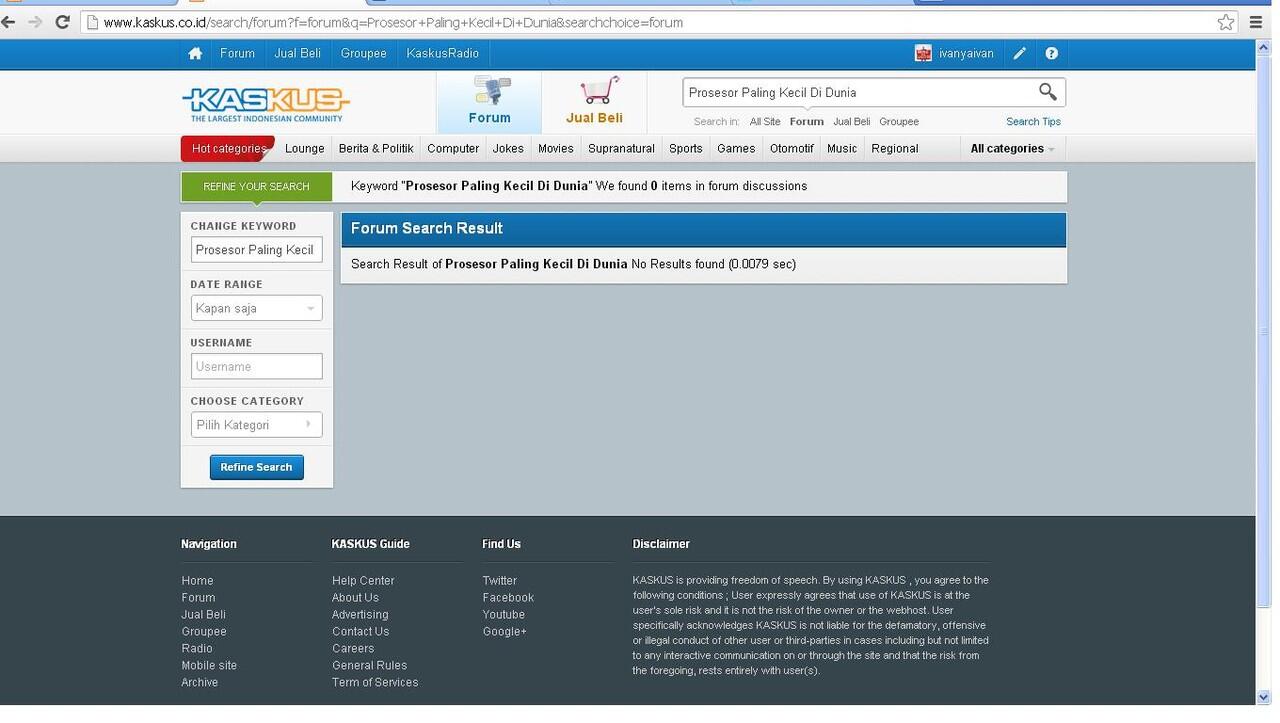Image resolution: width=1280 pixels, height=723 pixels.
Task: Open the Music category
Action: pos(842,149)
